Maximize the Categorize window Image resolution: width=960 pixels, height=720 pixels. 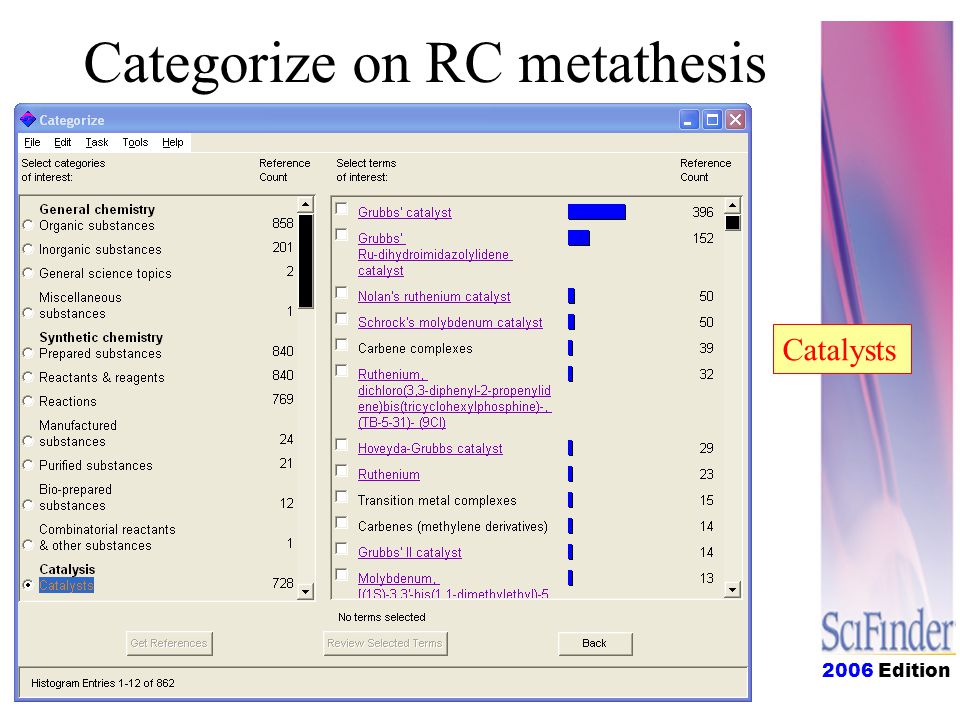[712, 119]
